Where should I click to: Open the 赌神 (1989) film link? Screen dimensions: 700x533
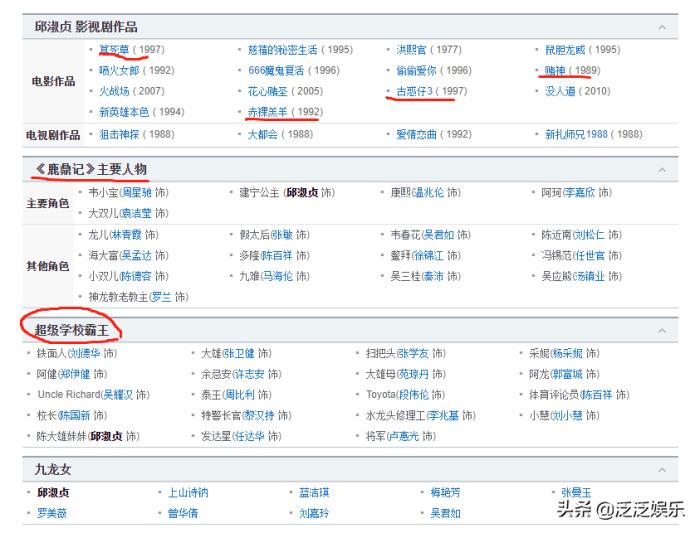point(553,70)
